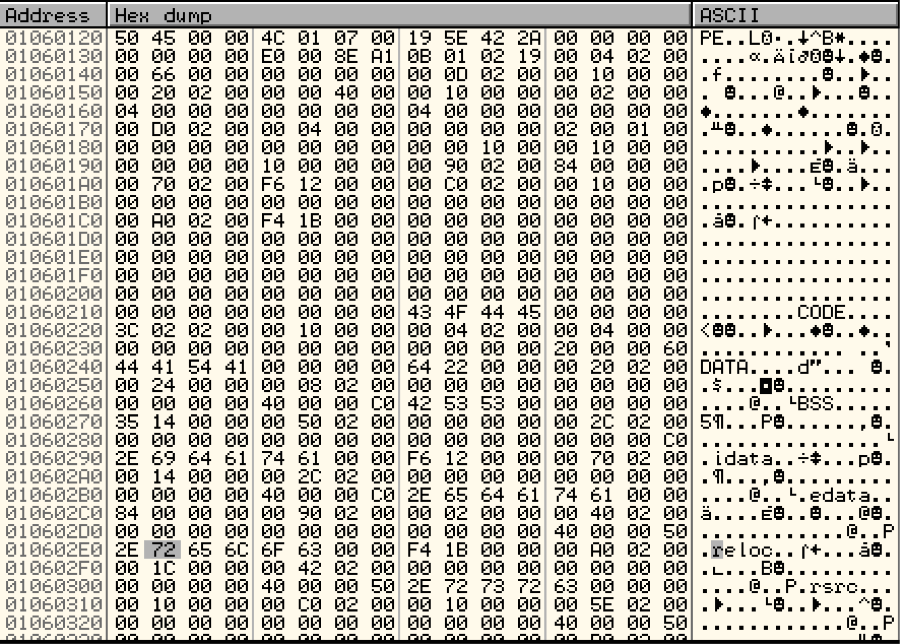Select address 010602E0 in the Address column
The image size is (900, 644).
(53, 549)
